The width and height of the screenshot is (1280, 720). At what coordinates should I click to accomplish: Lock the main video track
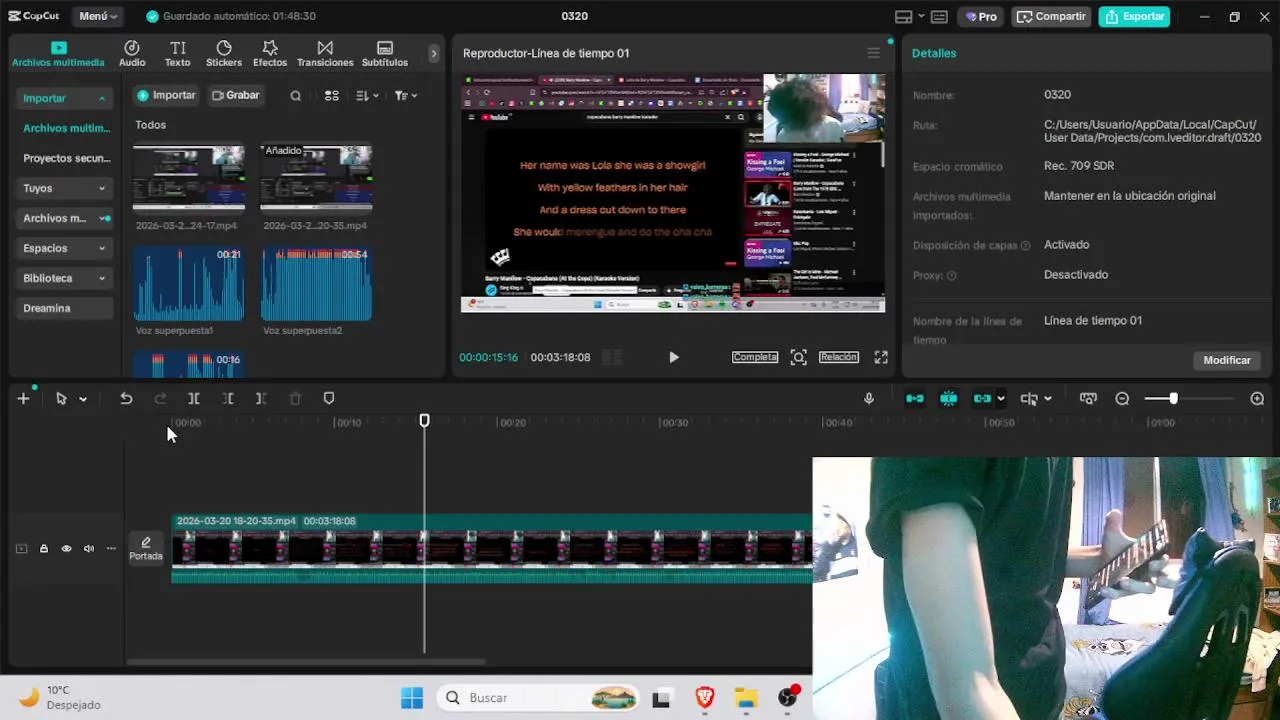point(43,548)
